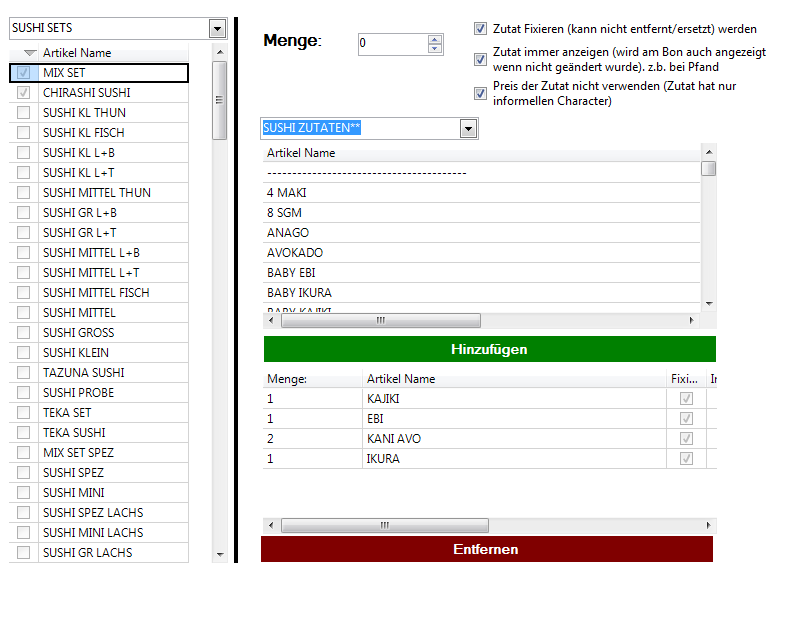Open the SUSHI ZUTATEN dropdown list
This screenshot has height=639, width=790.
[x=468, y=129]
